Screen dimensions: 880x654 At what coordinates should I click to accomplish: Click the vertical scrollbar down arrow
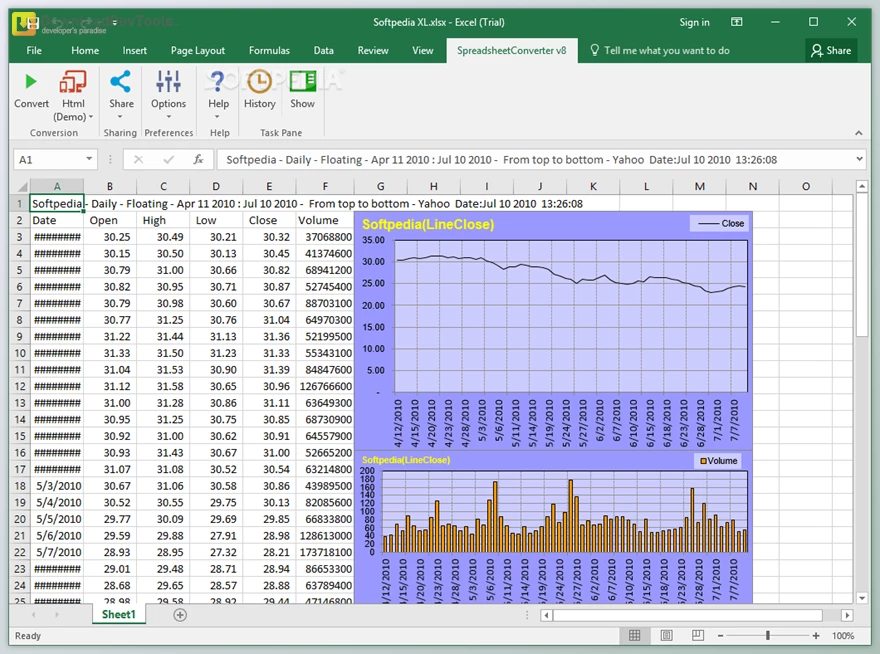click(x=863, y=598)
